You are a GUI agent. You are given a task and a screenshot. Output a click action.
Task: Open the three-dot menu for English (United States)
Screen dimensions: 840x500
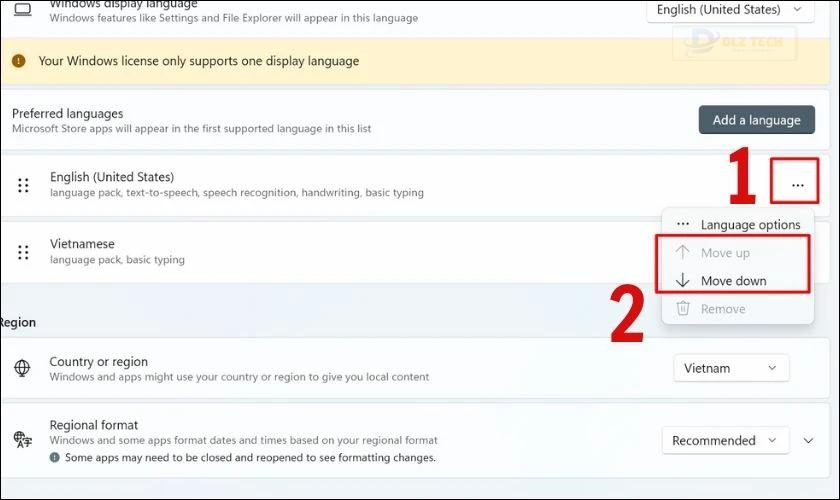tap(797, 185)
